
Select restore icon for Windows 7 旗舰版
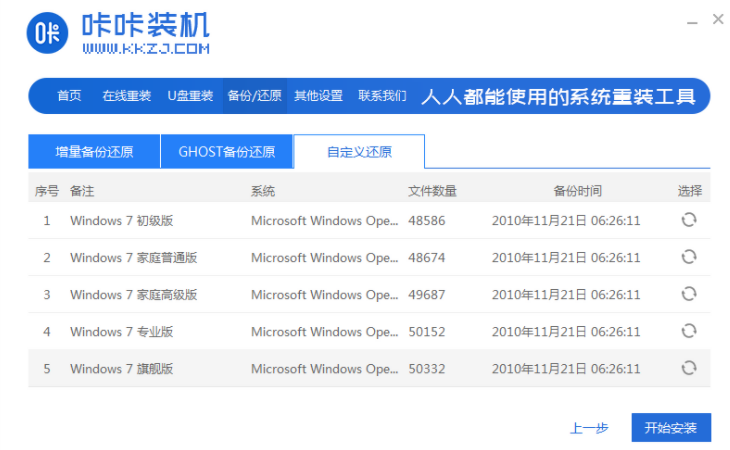click(689, 368)
